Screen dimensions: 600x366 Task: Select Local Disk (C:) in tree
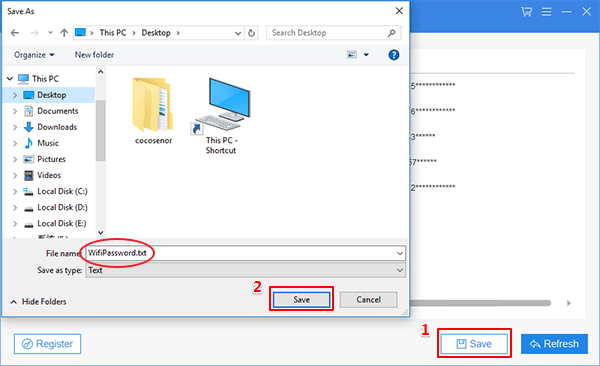pos(62,191)
